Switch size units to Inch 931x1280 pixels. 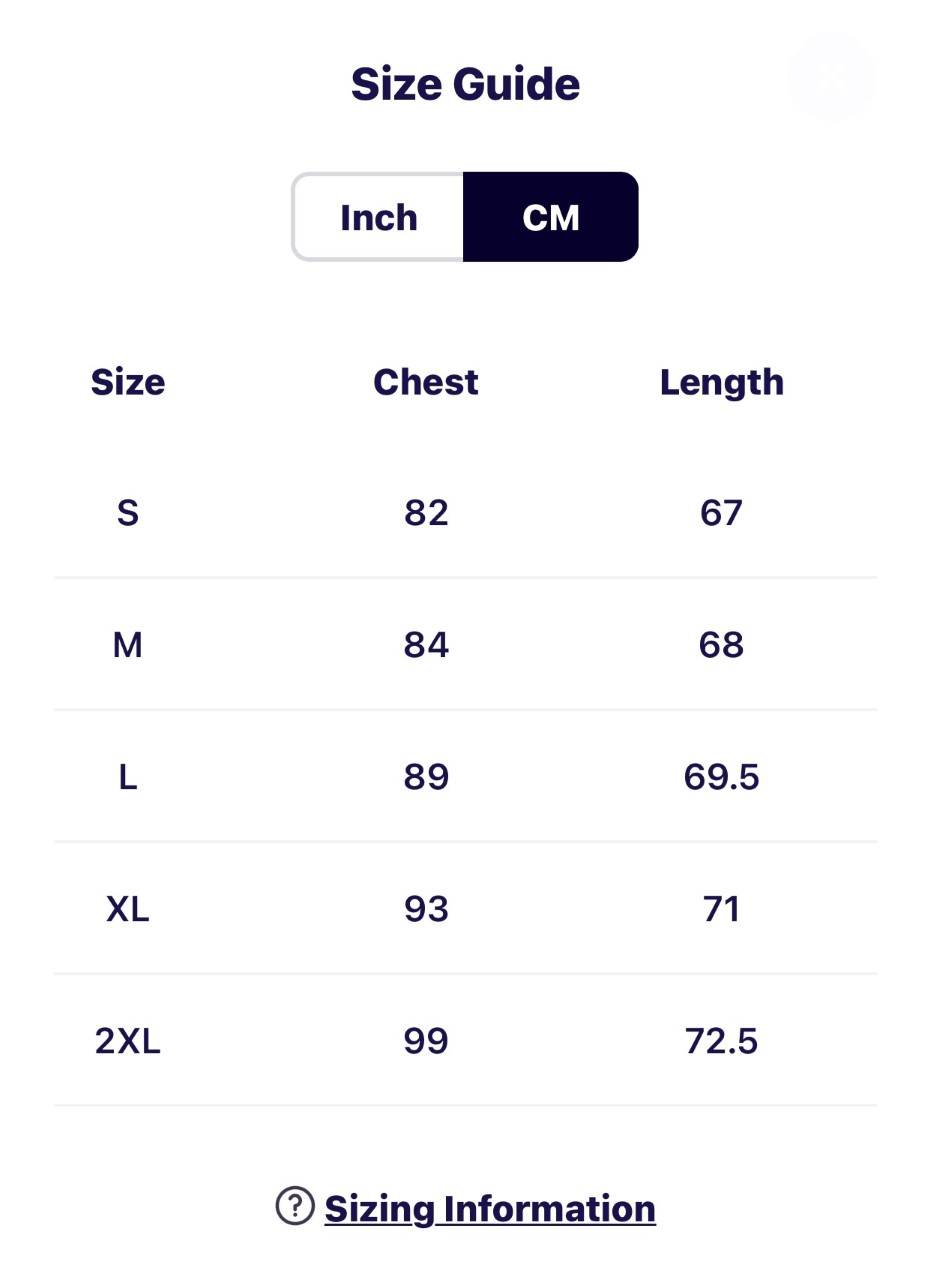(x=379, y=217)
